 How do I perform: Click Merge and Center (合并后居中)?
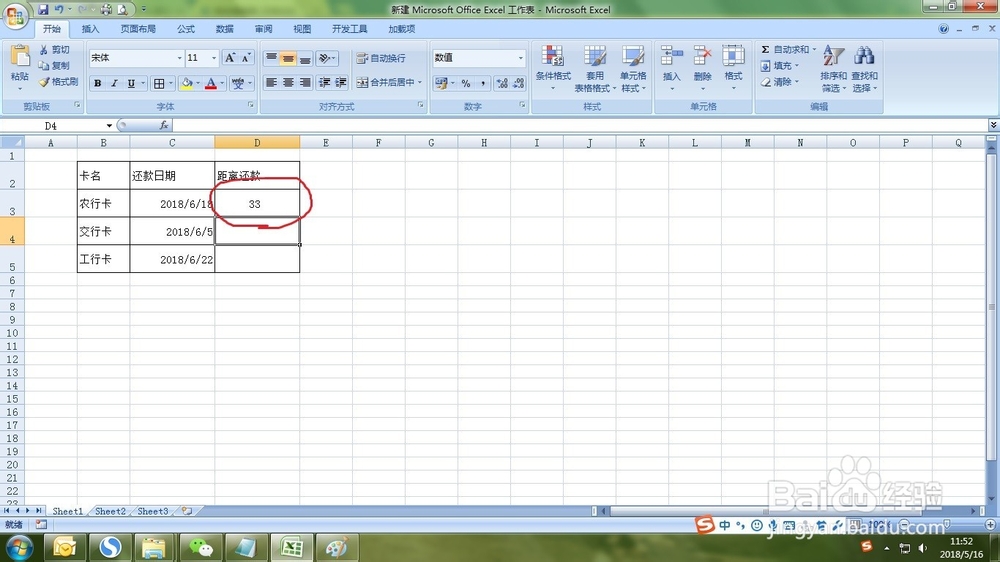[388, 82]
